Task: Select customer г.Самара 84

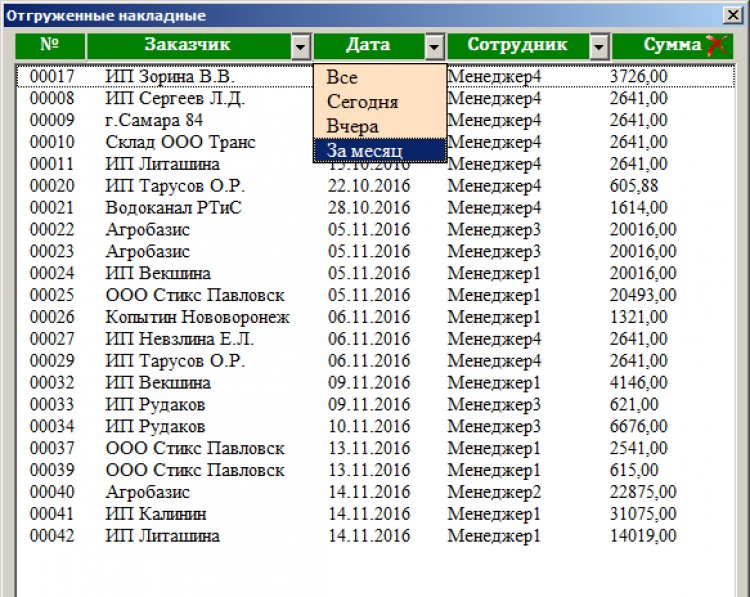Action: (154, 120)
